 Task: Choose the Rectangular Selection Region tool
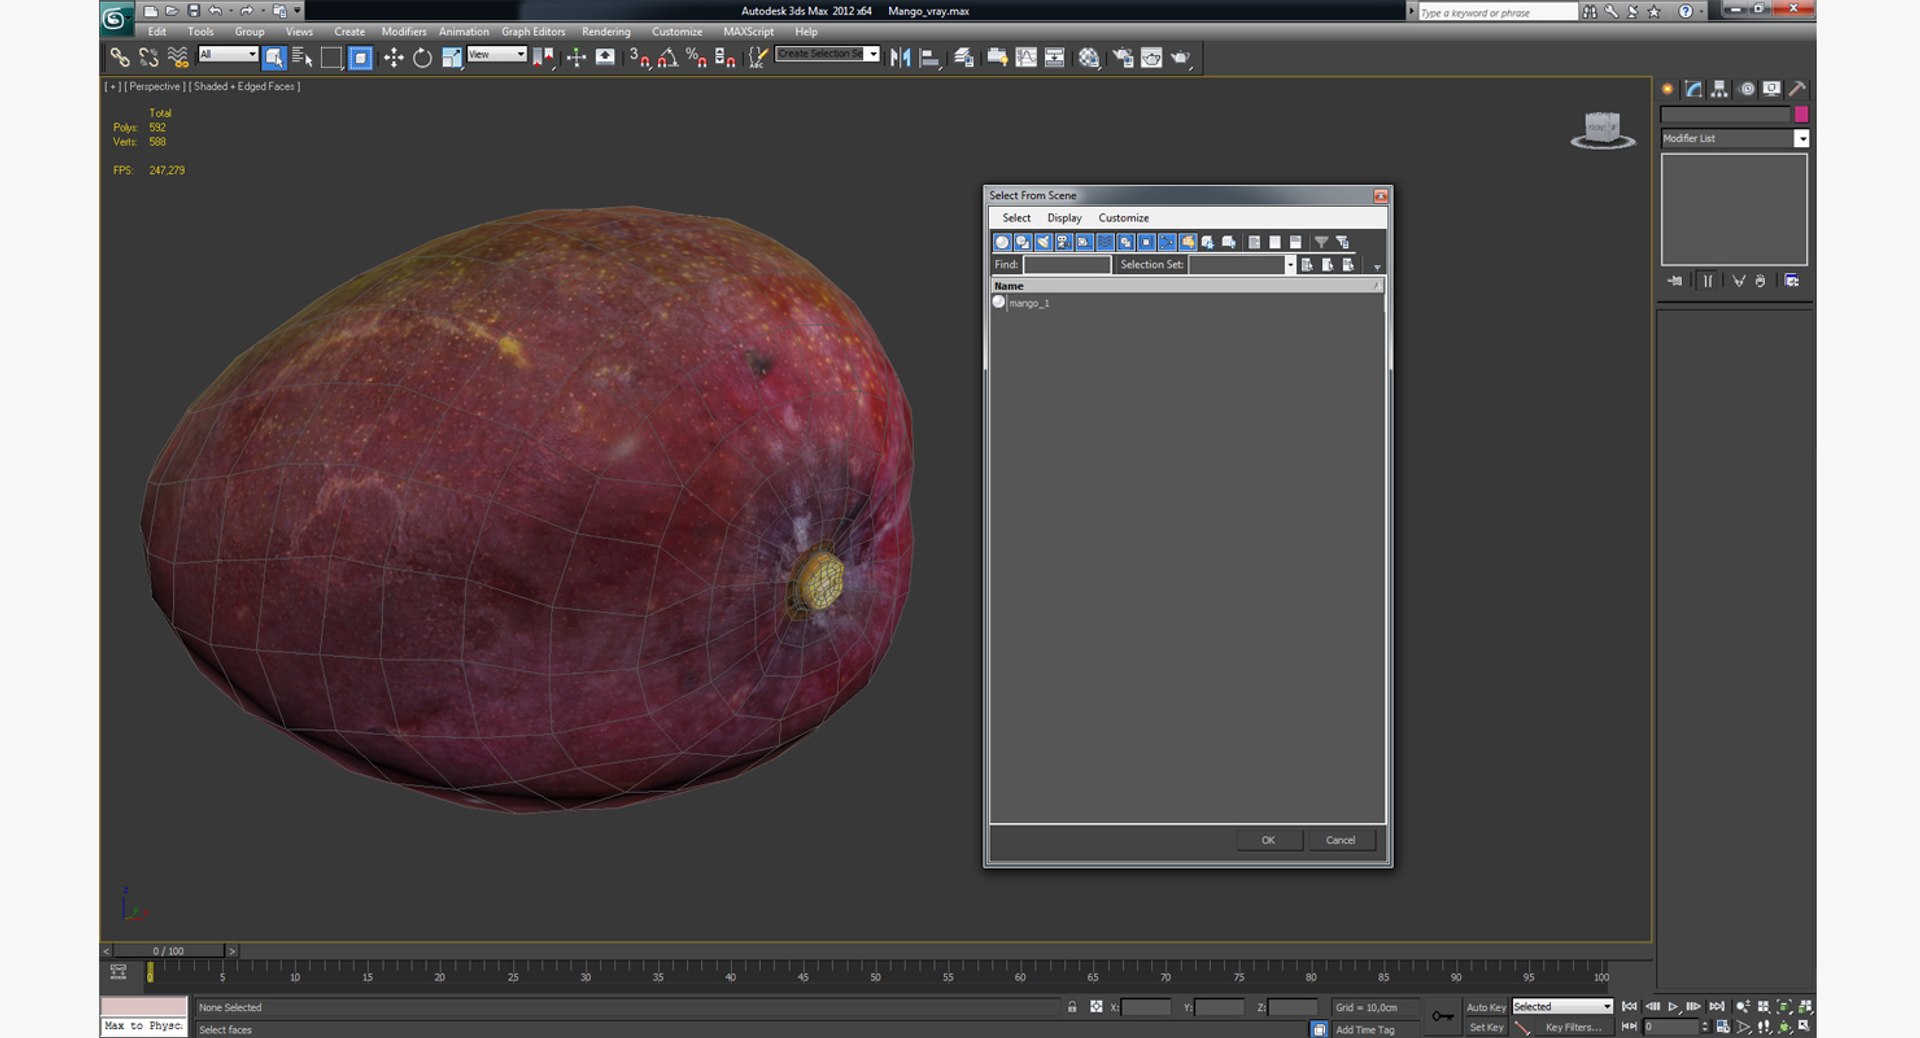pyautogui.click(x=331, y=58)
